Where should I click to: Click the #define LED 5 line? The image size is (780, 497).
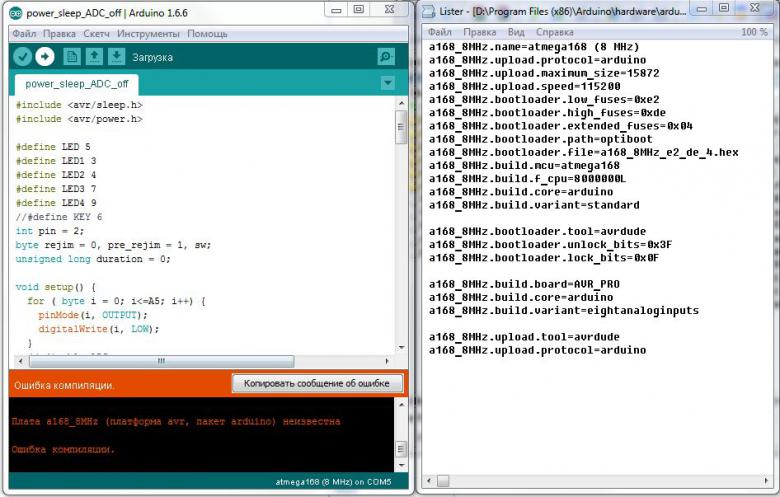click(x=53, y=147)
